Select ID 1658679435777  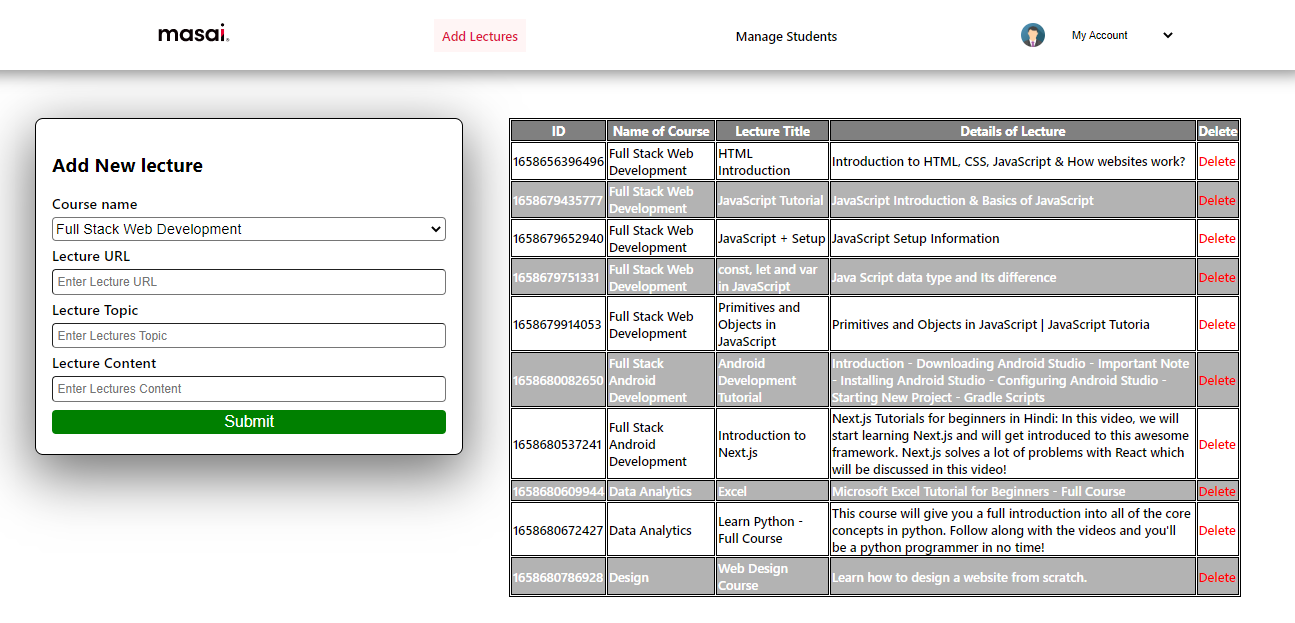[x=558, y=200]
